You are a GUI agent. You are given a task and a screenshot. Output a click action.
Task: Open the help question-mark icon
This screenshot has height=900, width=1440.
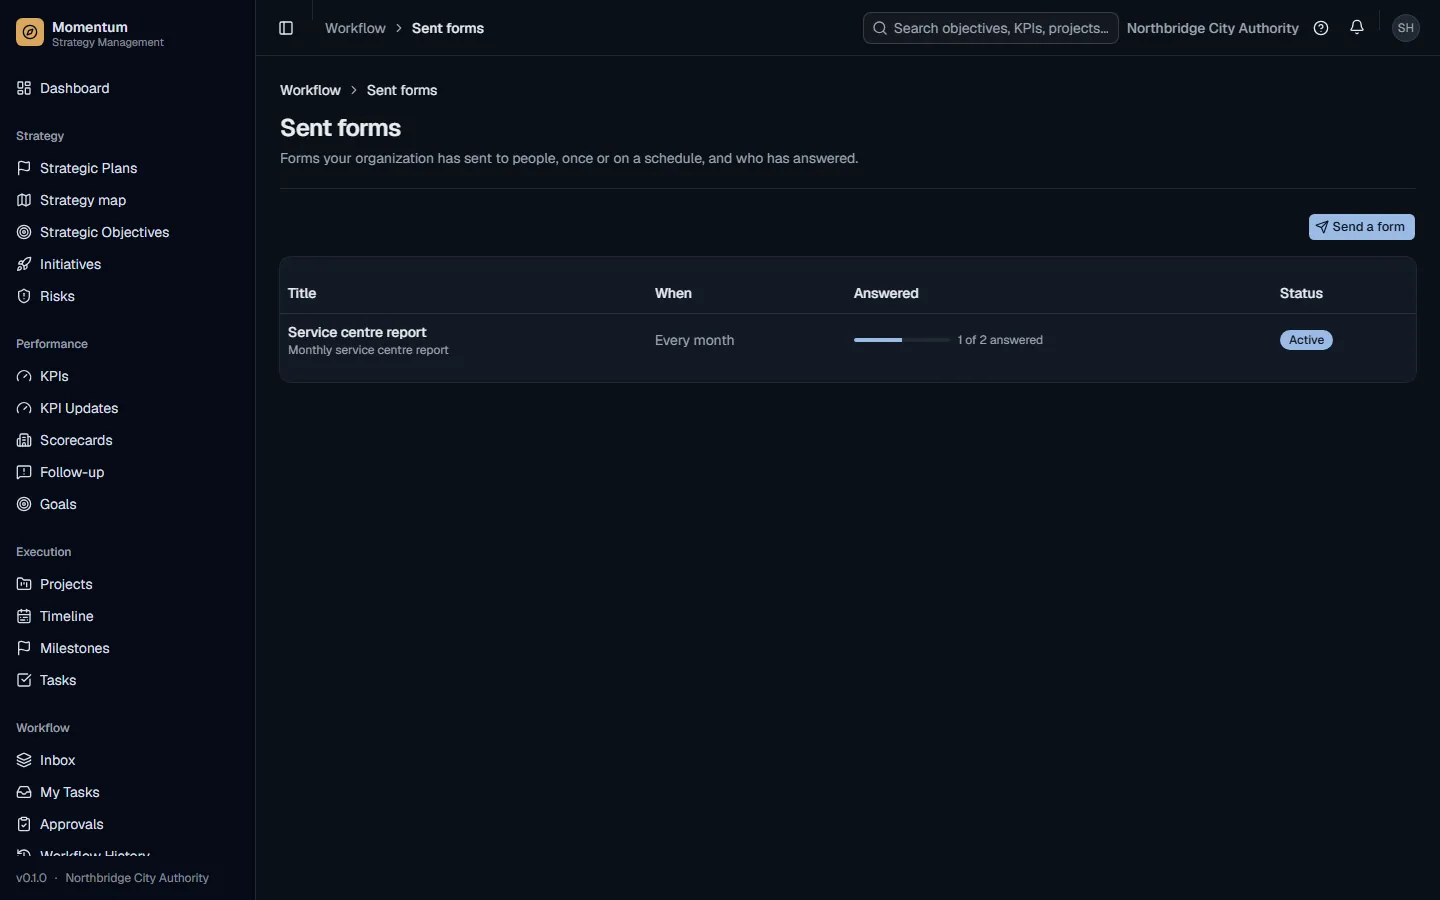pos(1321,28)
